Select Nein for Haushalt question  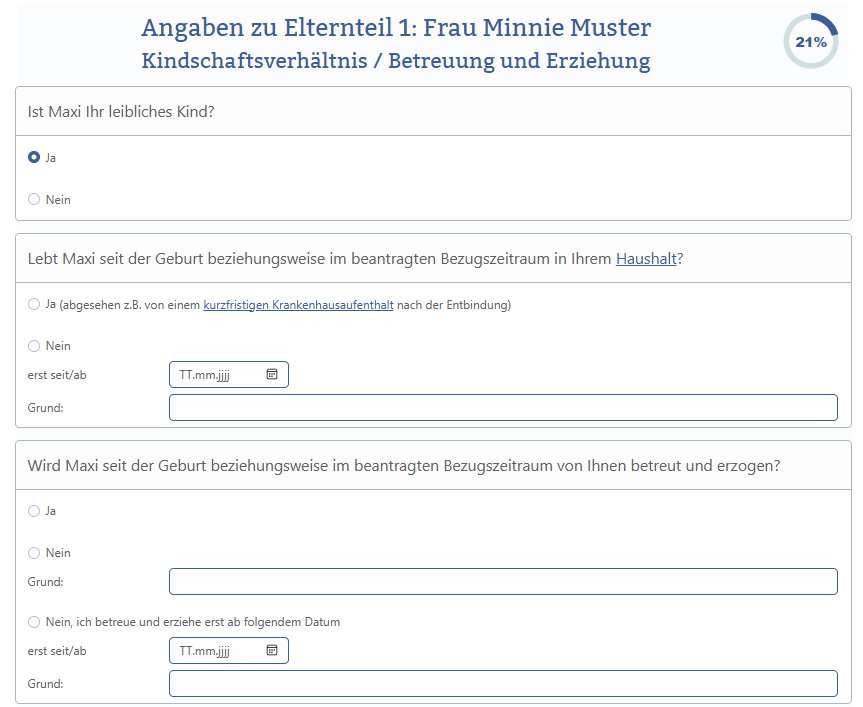34,346
